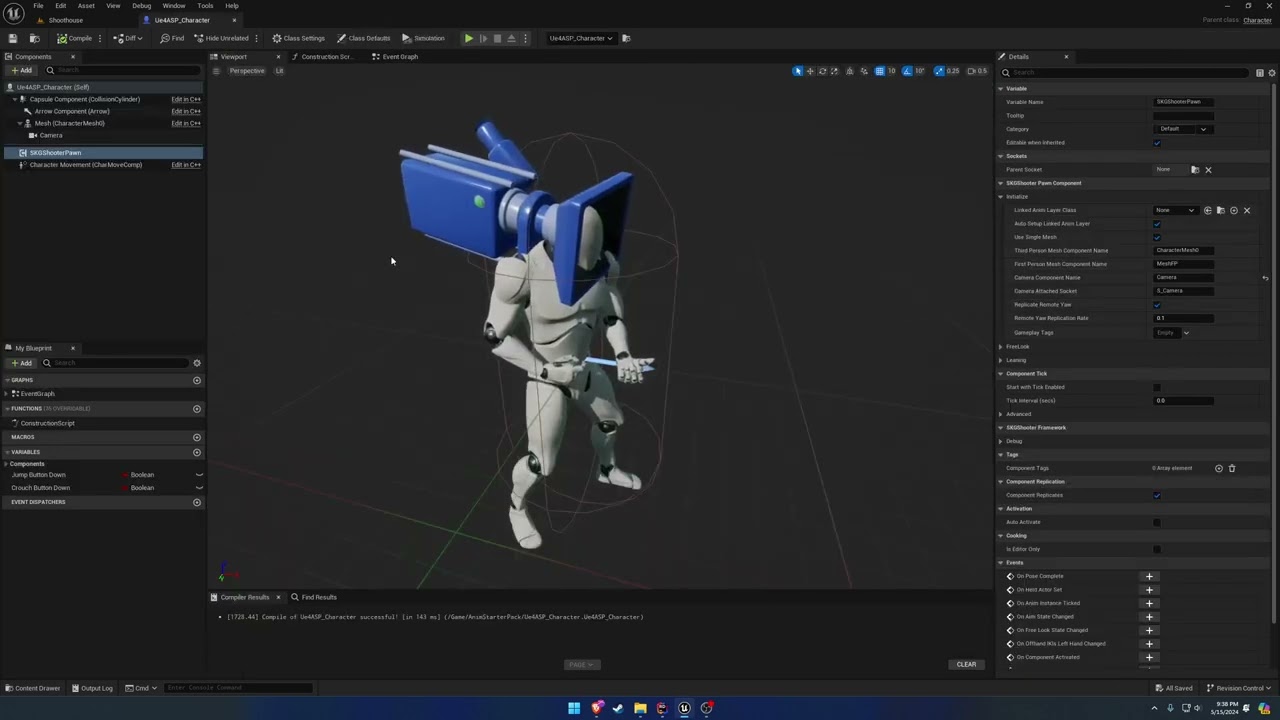Click the Find button

coord(172,38)
